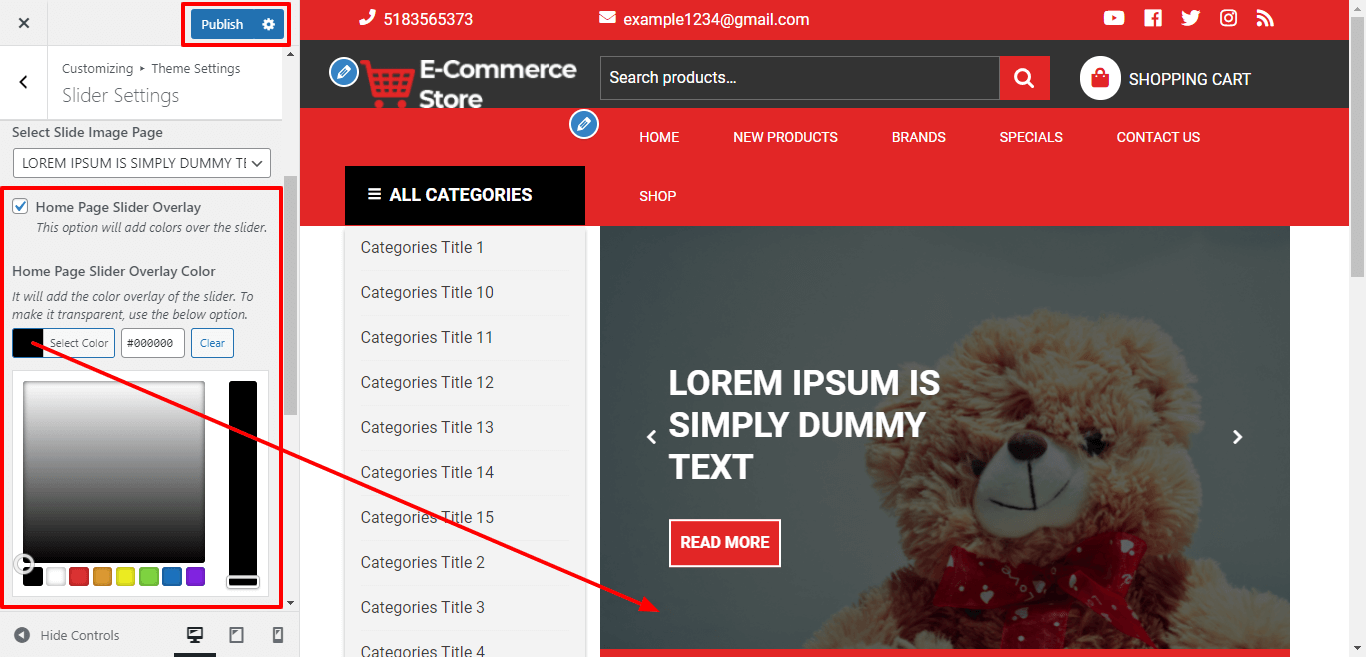Viewport: 1366px width, 657px height.
Task: Click the YouTube icon in top bar
Action: coord(1114,18)
